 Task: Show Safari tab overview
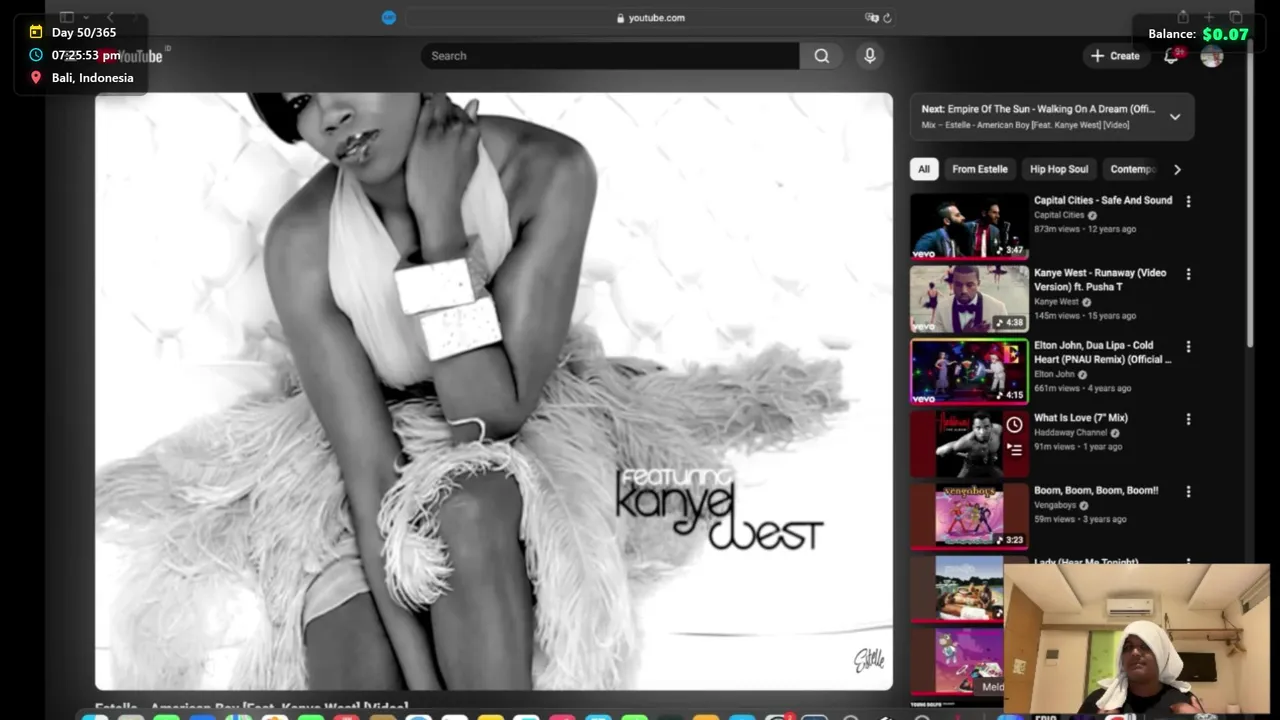(x=1236, y=17)
